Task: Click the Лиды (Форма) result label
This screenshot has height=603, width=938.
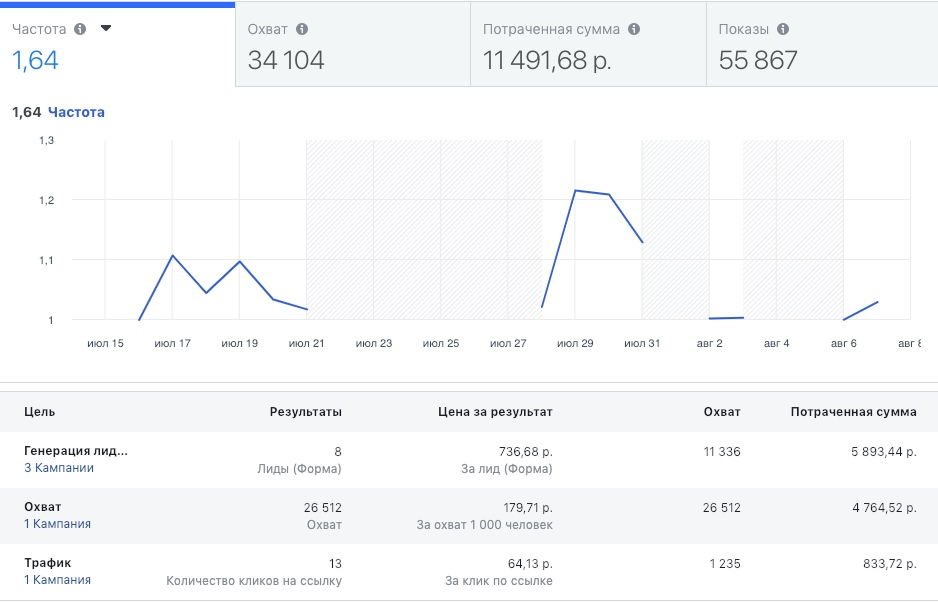Action: click(x=299, y=468)
